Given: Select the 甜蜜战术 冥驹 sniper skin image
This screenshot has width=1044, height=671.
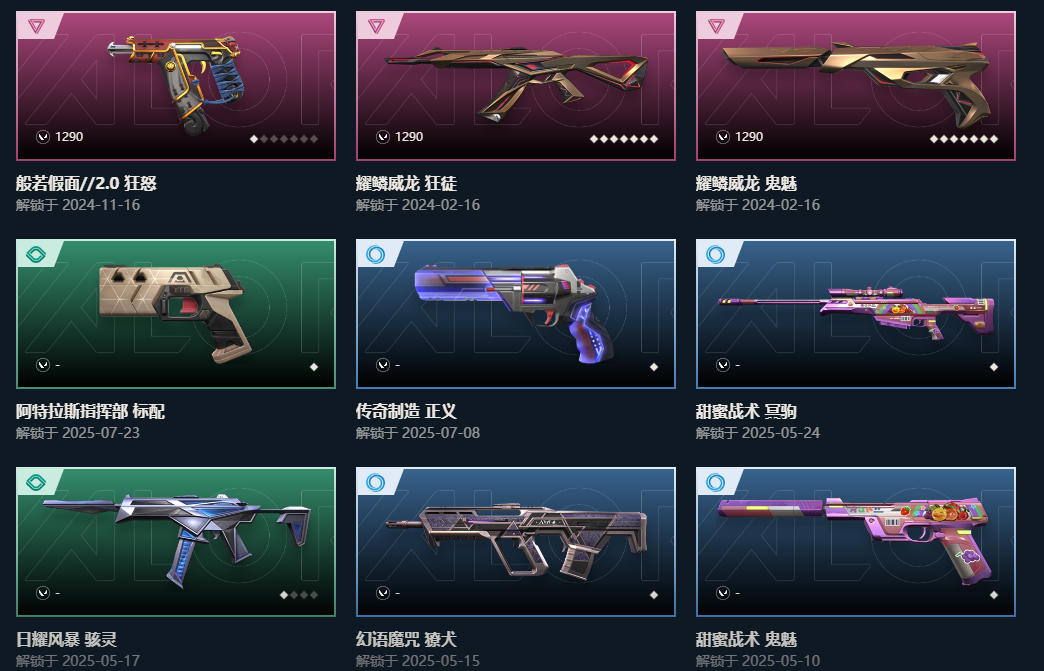Looking at the screenshot, I should (856, 314).
